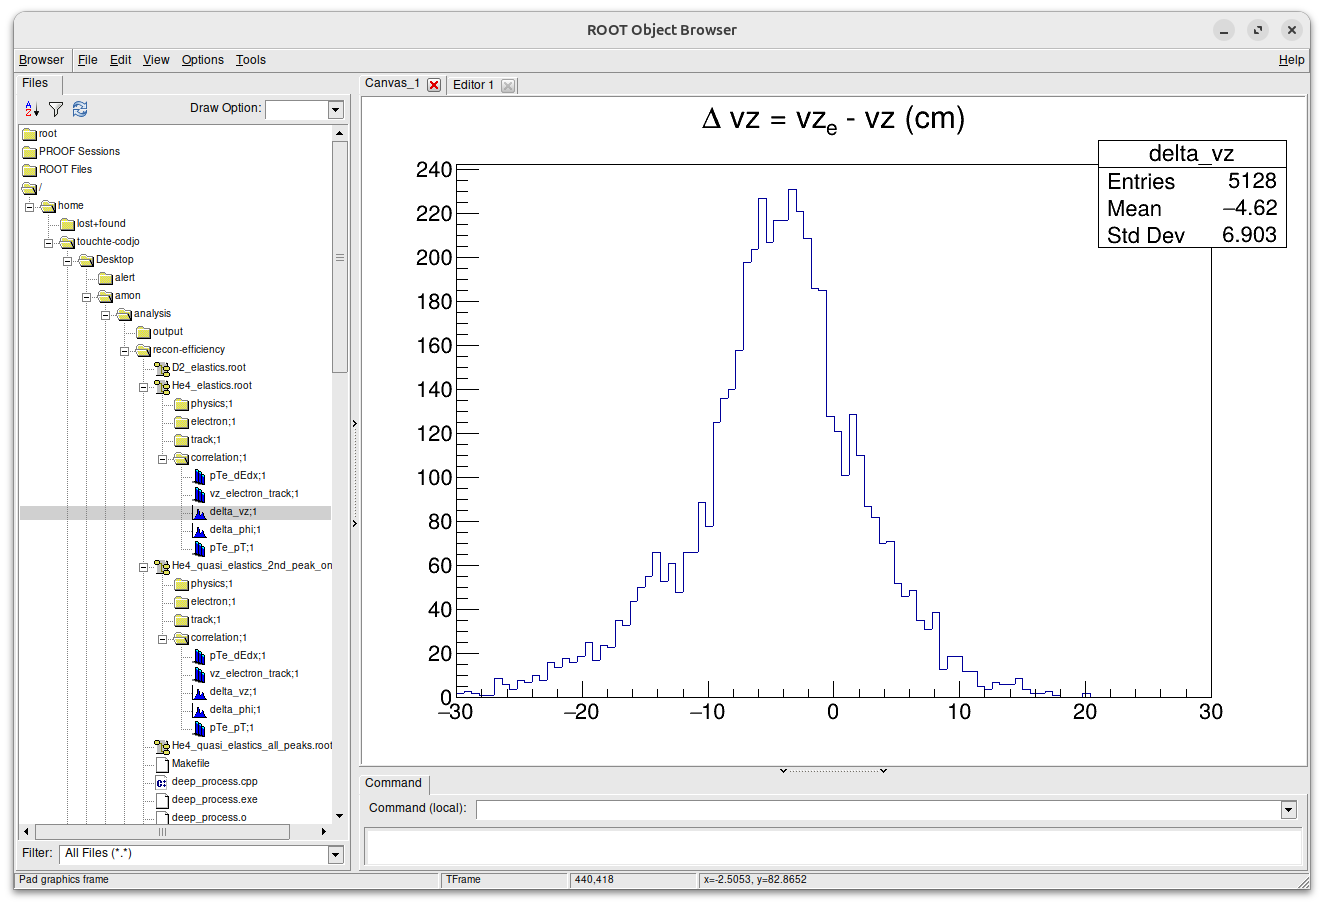Click the He4_quasi_elastics_all_peaks.root file icon
The width and height of the screenshot is (1324, 906).
[162, 746]
